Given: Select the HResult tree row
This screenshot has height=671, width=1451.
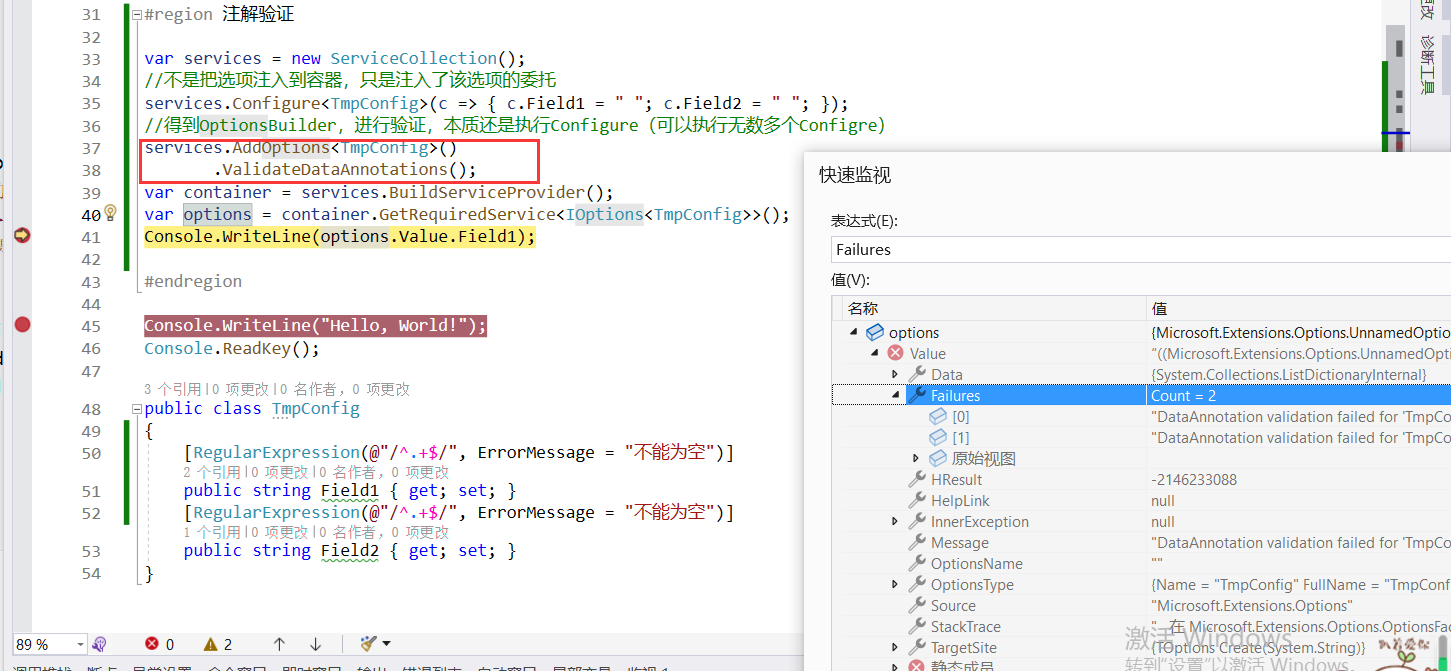Looking at the screenshot, I should pos(1141,479).
